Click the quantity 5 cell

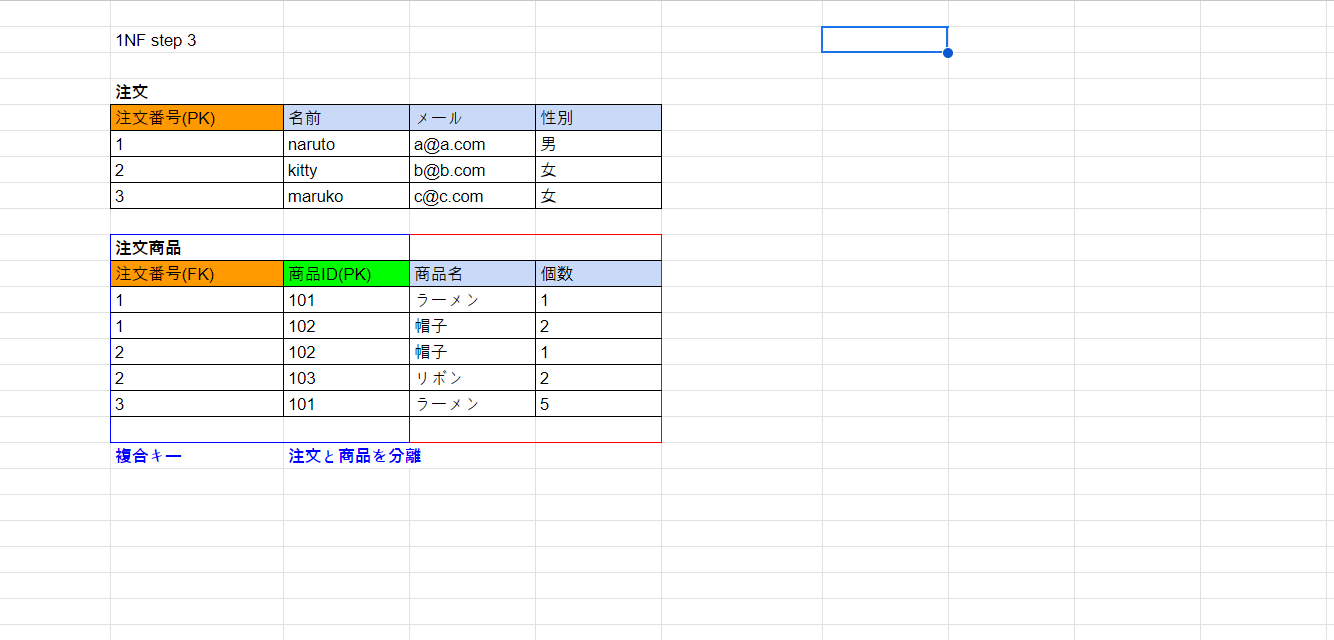tap(598, 404)
